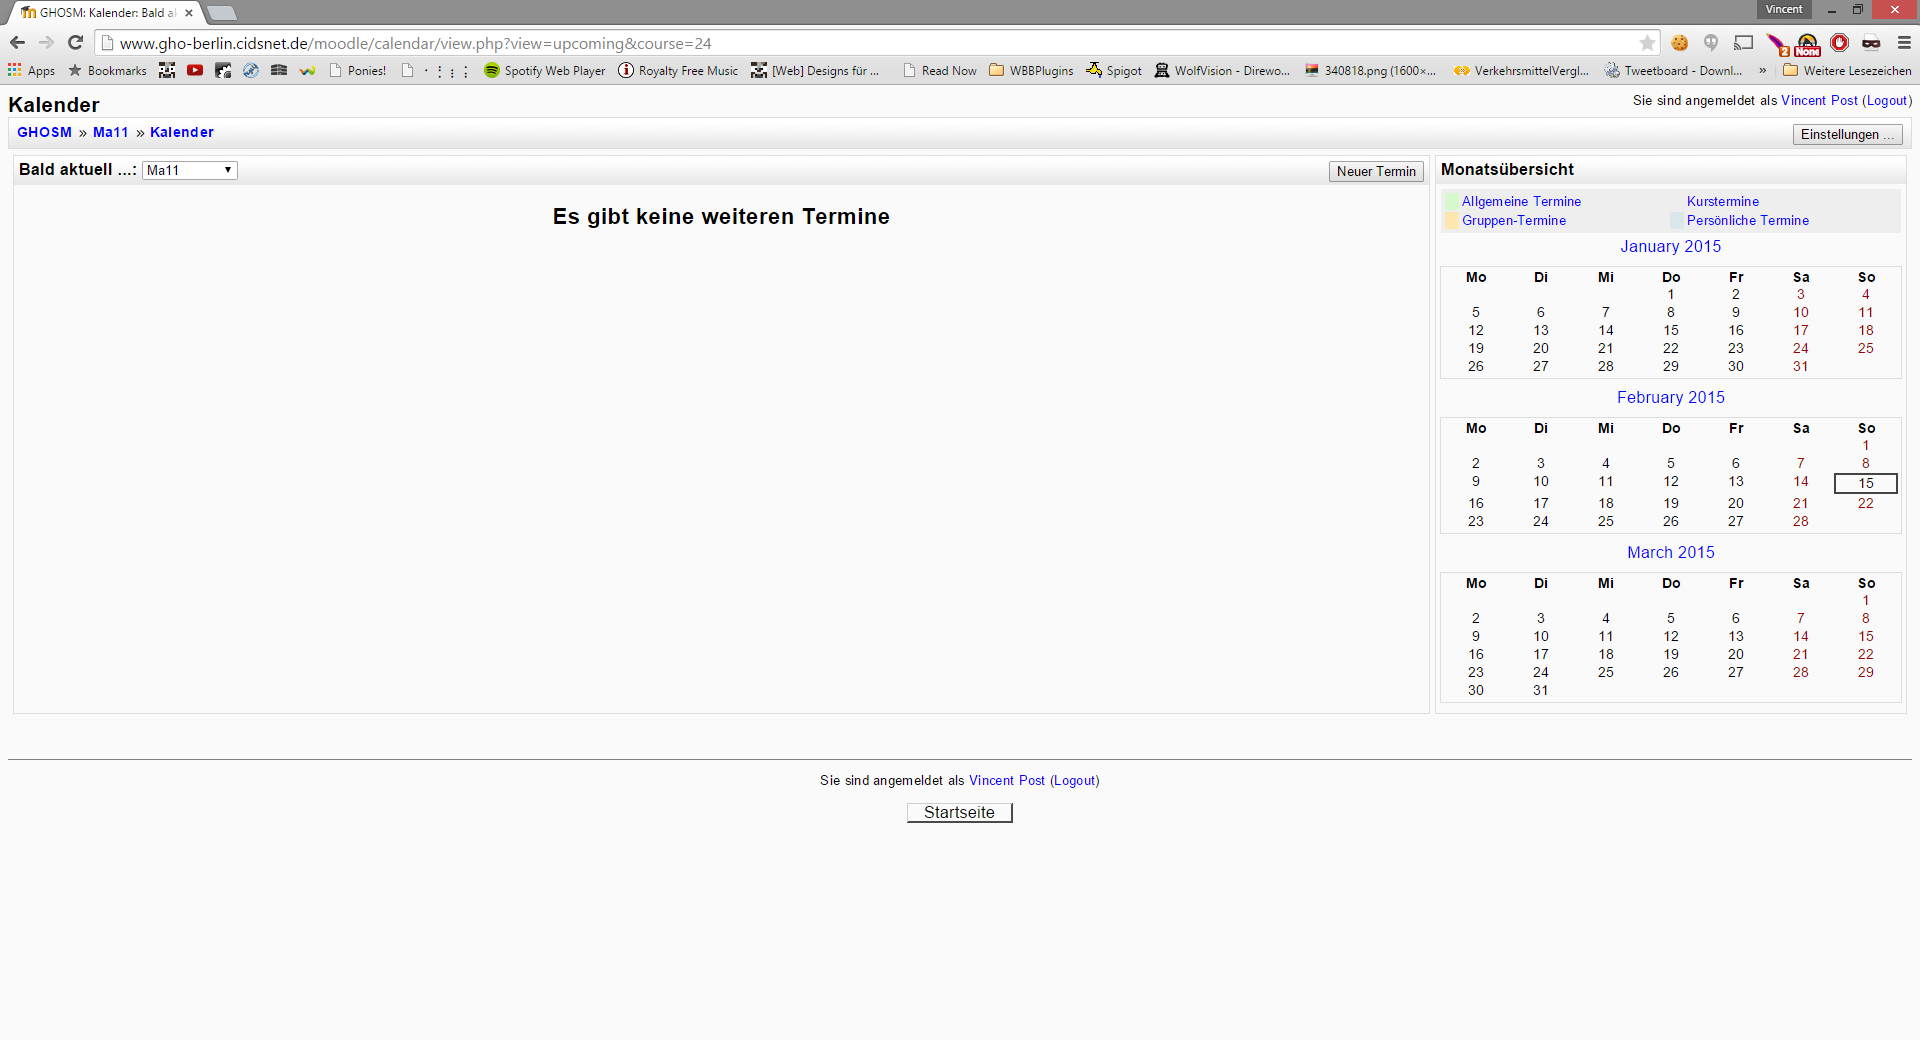Toggle visibility of Allgemeine Termine
The width and height of the screenshot is (1920, 1040).
[x=1521, y=202]
